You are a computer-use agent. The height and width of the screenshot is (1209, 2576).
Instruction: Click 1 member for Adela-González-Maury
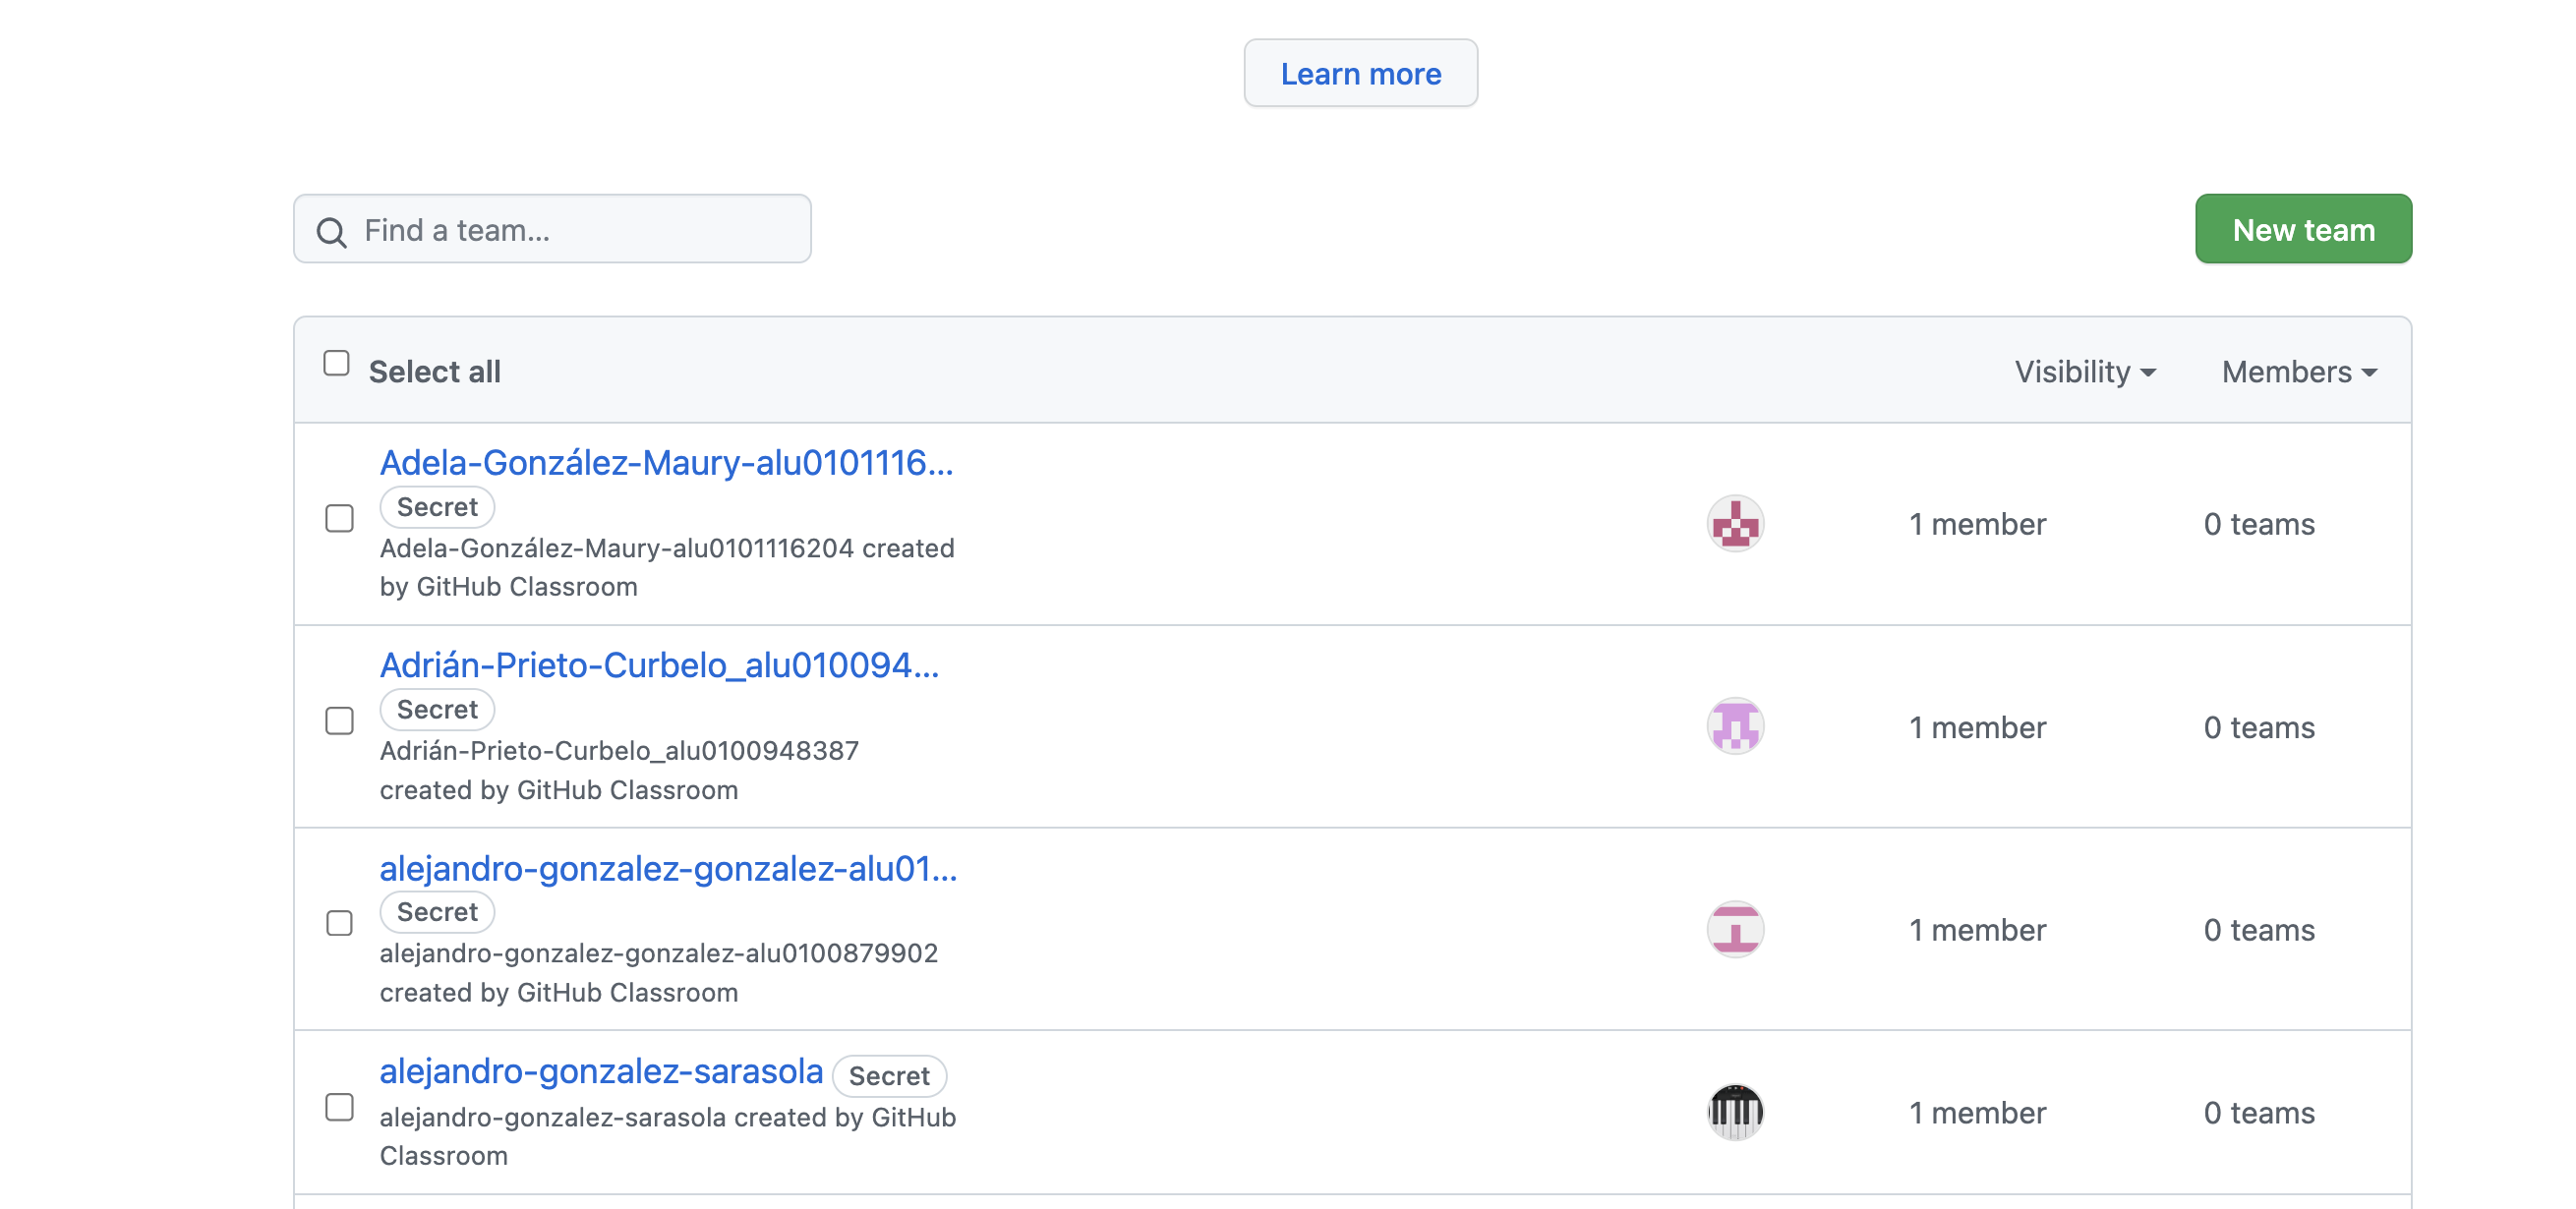tap(1977, 525)
